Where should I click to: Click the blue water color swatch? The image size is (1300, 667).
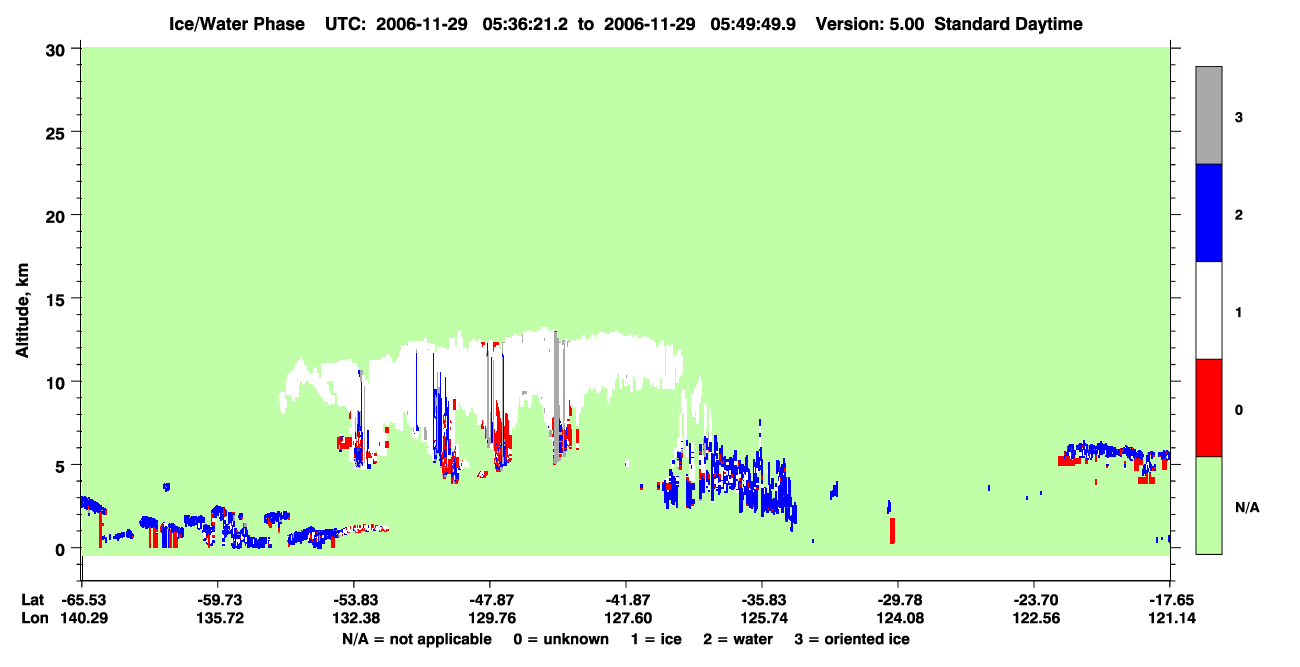pyautogui.click(x=1208, y=213)
